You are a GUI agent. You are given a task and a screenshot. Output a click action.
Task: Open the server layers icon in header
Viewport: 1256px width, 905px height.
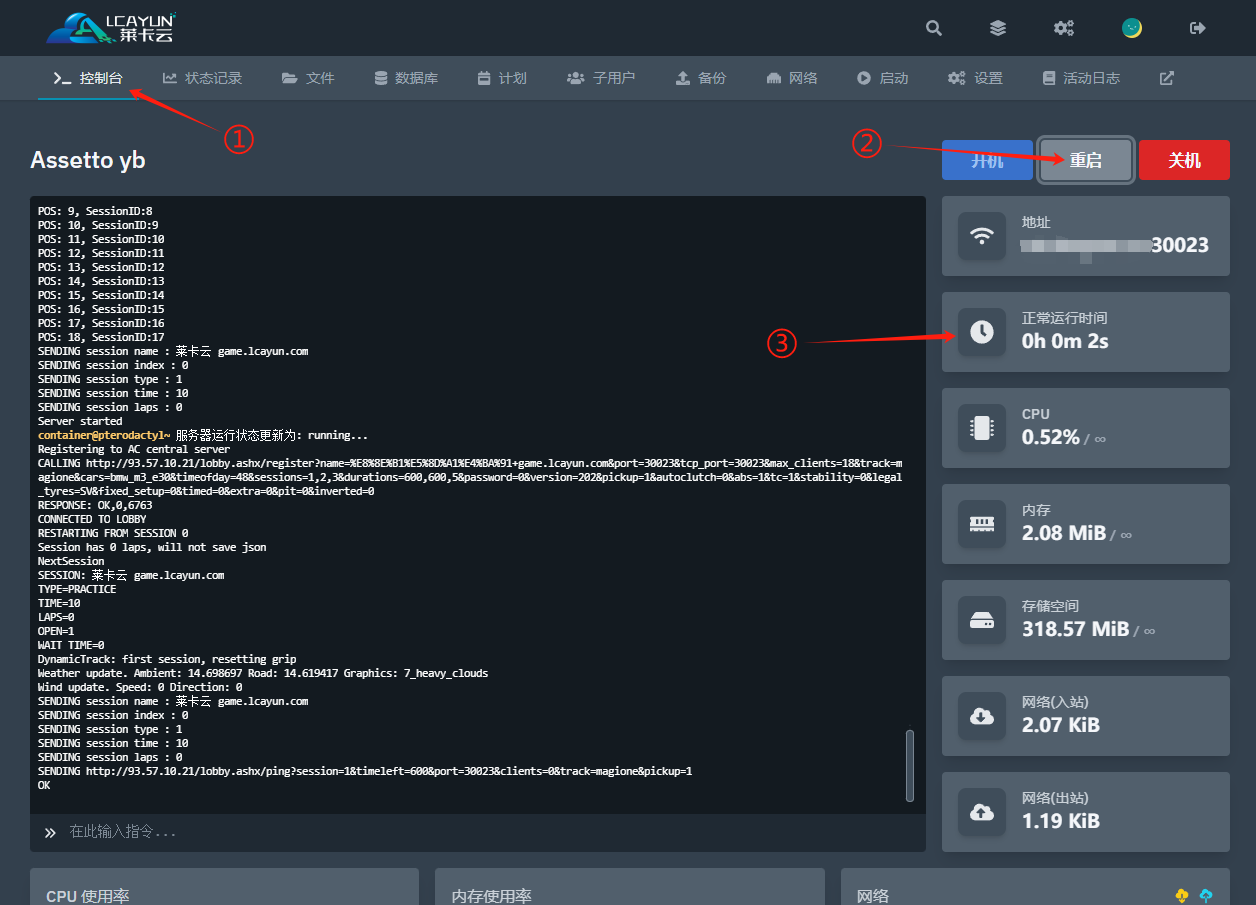(x=998, y=28)
